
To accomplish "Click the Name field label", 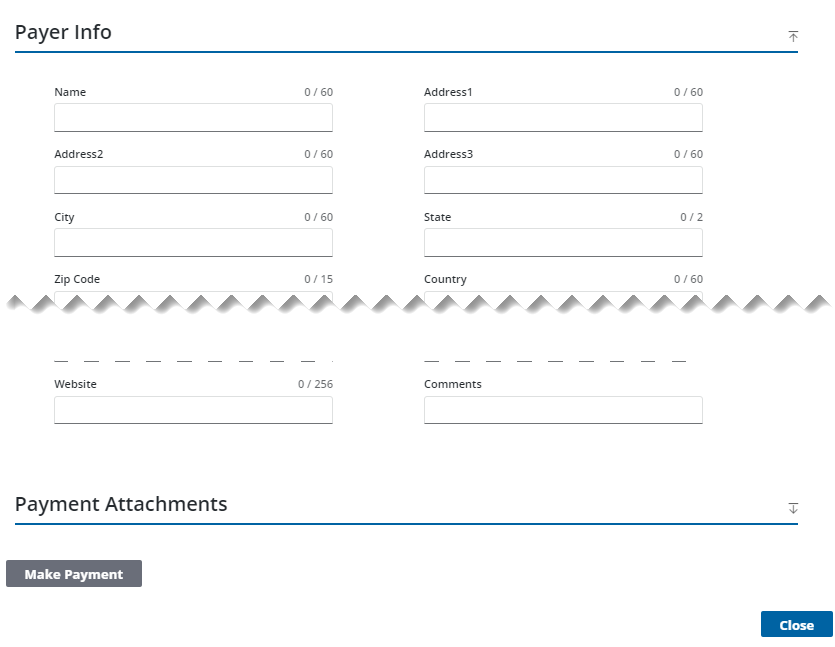I will [70, 92].
